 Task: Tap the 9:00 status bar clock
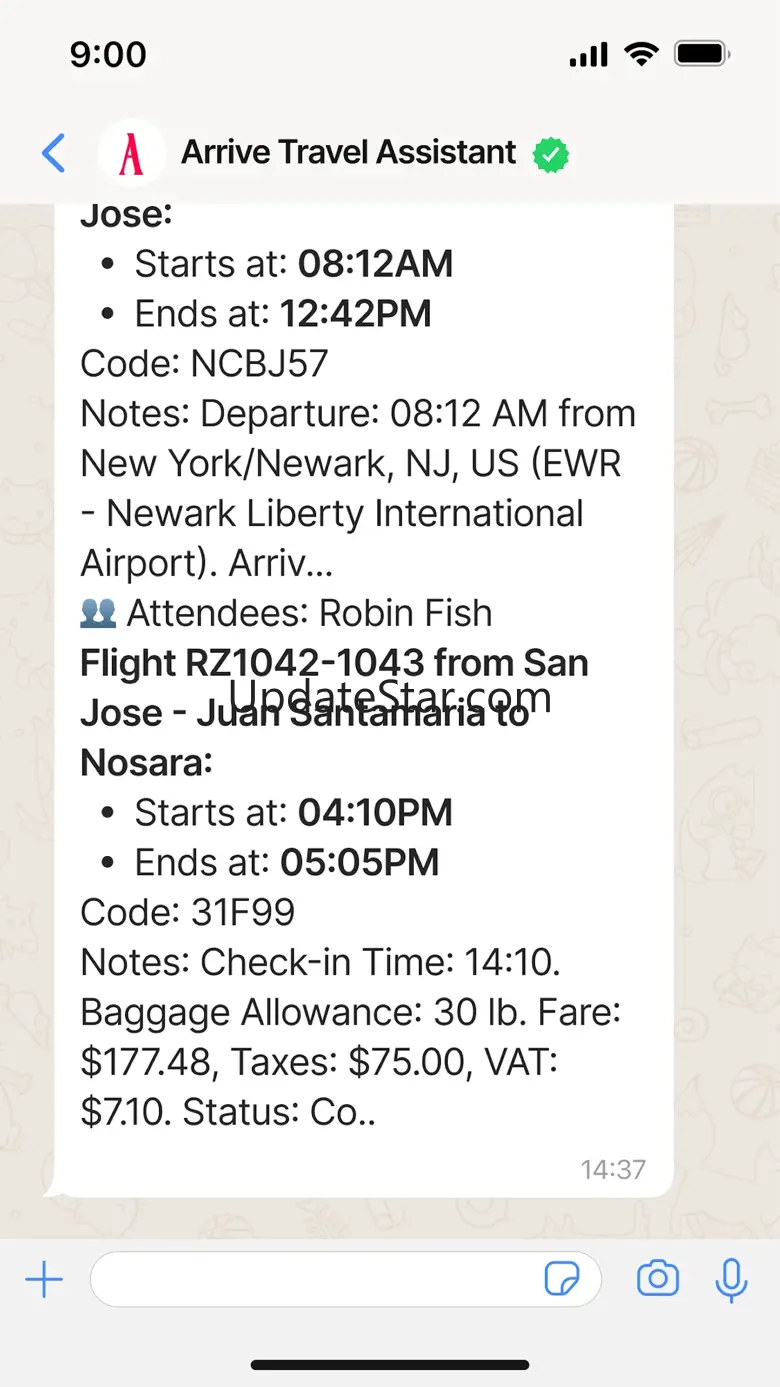(x=108, y=54)
